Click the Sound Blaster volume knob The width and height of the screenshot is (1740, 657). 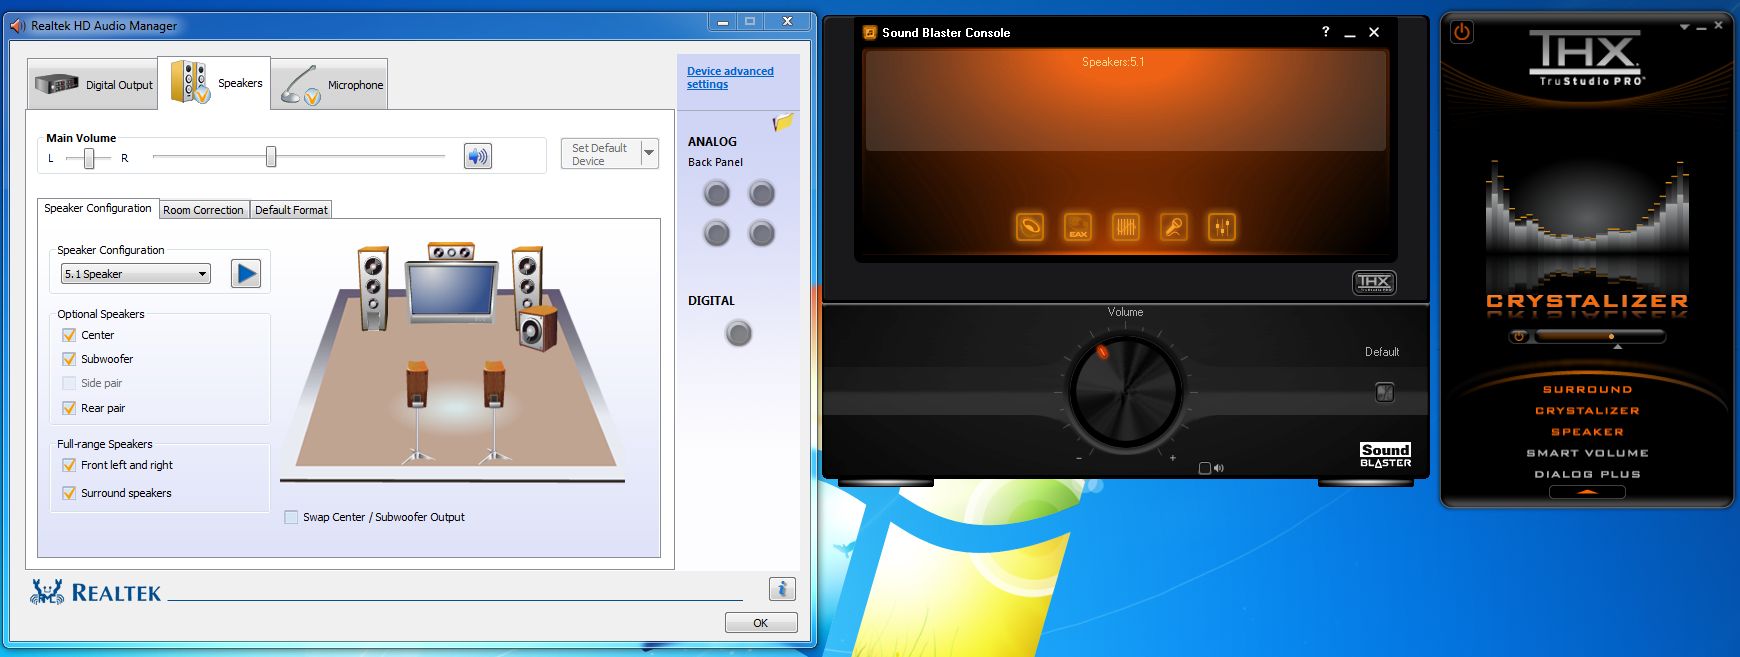1126,390
